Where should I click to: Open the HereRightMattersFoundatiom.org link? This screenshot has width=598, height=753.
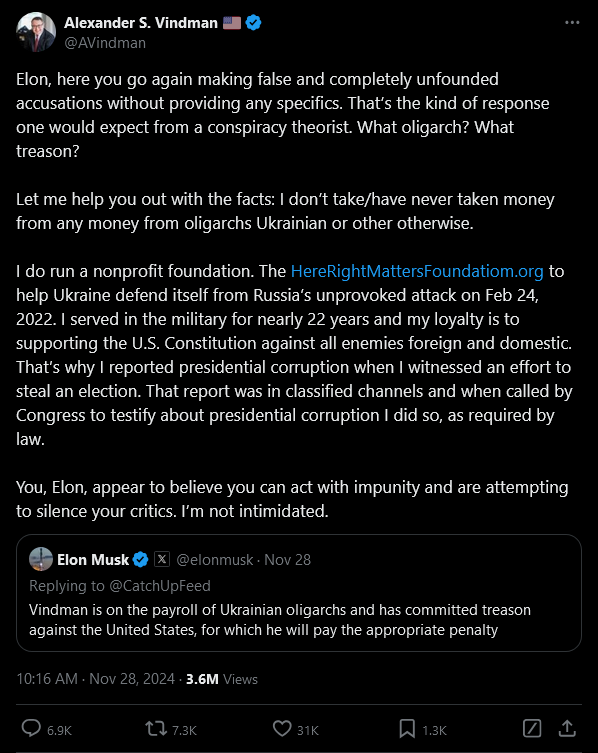[x=417, y=271]
